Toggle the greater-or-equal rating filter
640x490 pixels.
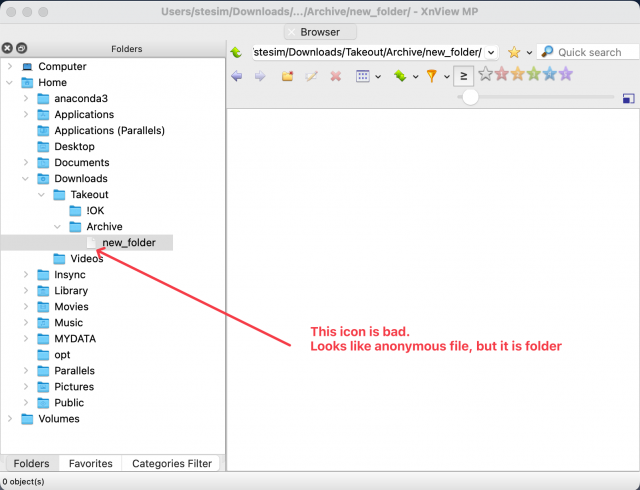(463, 76)
